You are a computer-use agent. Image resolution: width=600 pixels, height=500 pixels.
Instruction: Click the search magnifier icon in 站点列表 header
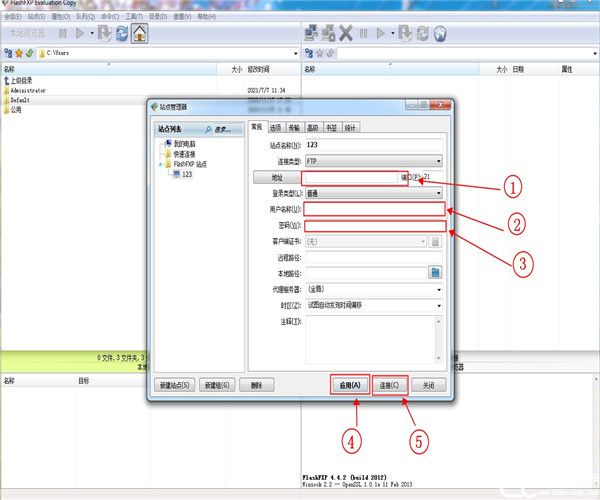coord(211,129)
